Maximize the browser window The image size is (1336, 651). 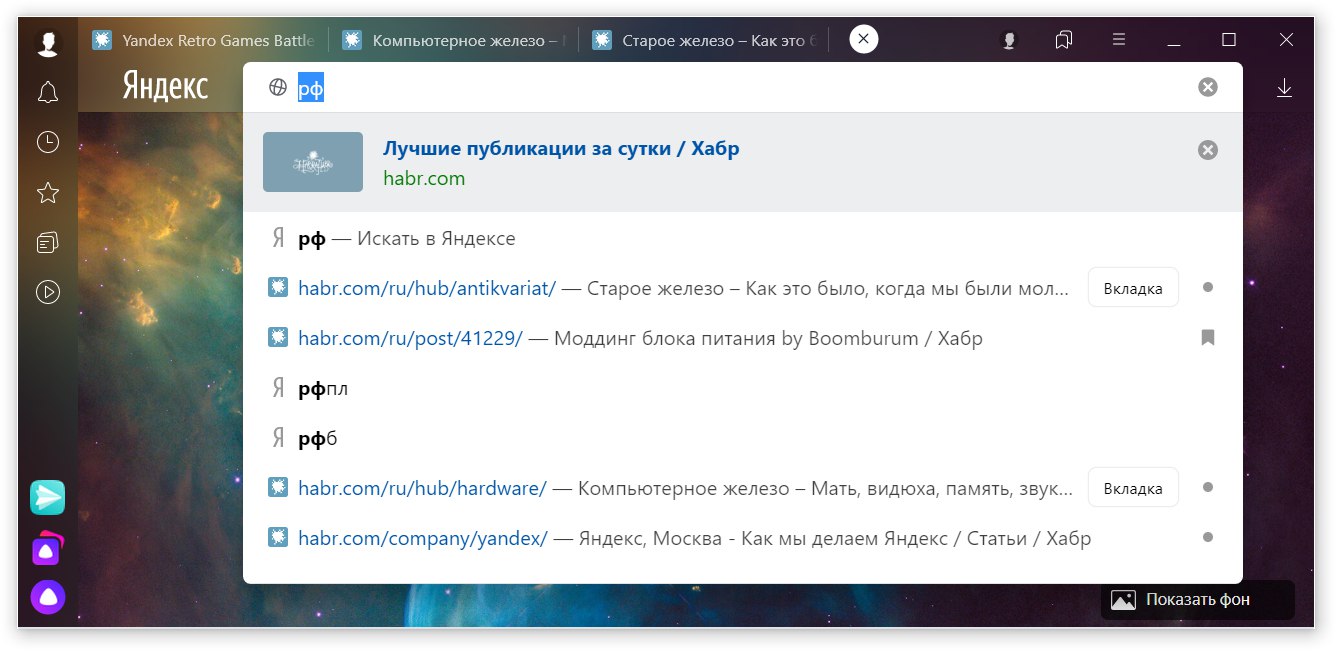pos(1229,40)
